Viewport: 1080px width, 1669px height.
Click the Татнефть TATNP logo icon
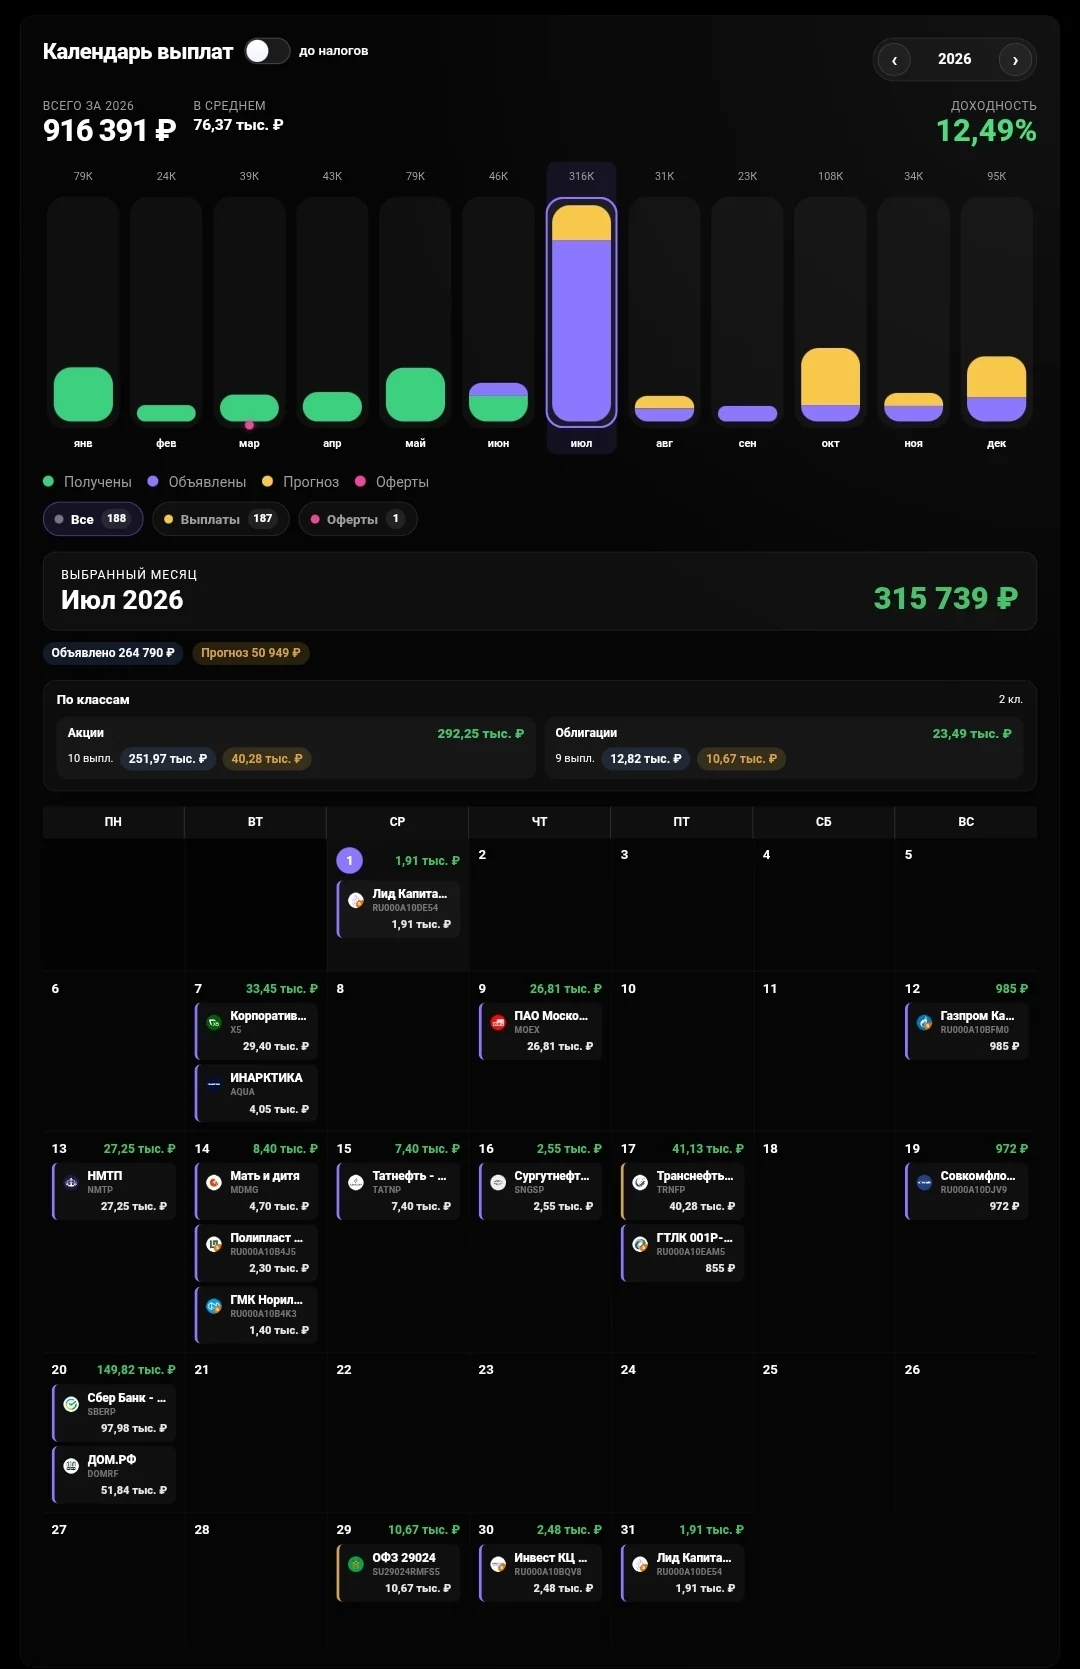[x=356, y=1183]
